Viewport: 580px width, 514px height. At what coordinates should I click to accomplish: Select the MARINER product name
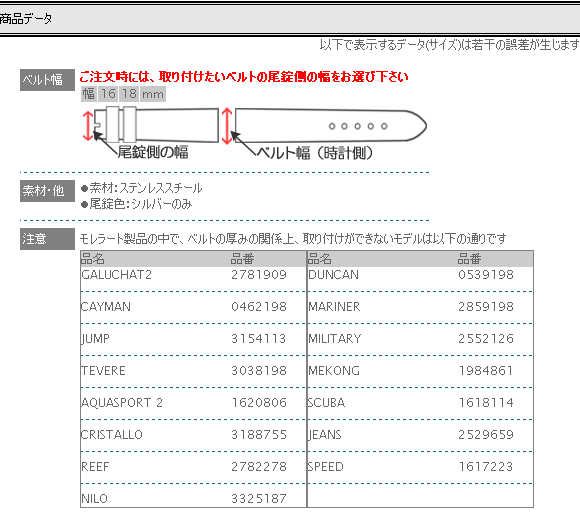pos(334,307)
